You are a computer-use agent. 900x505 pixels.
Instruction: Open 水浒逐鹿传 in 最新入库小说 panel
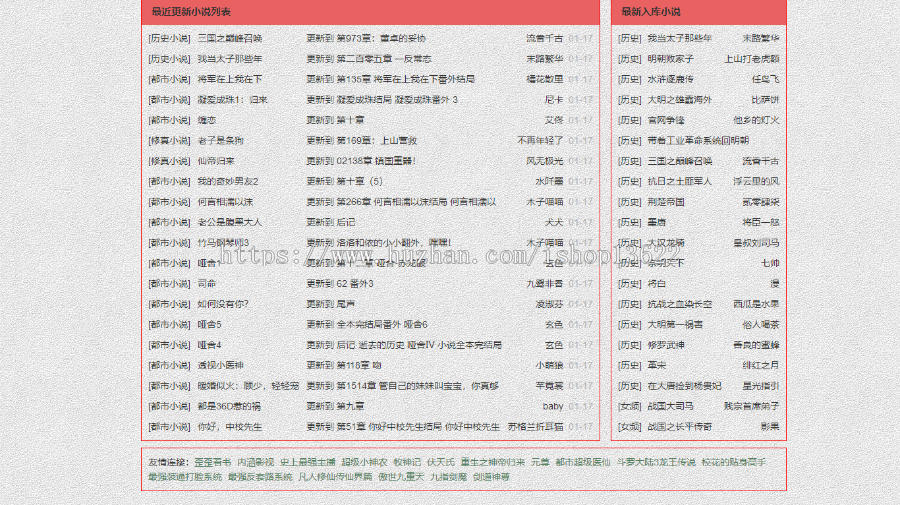(670, 79)
